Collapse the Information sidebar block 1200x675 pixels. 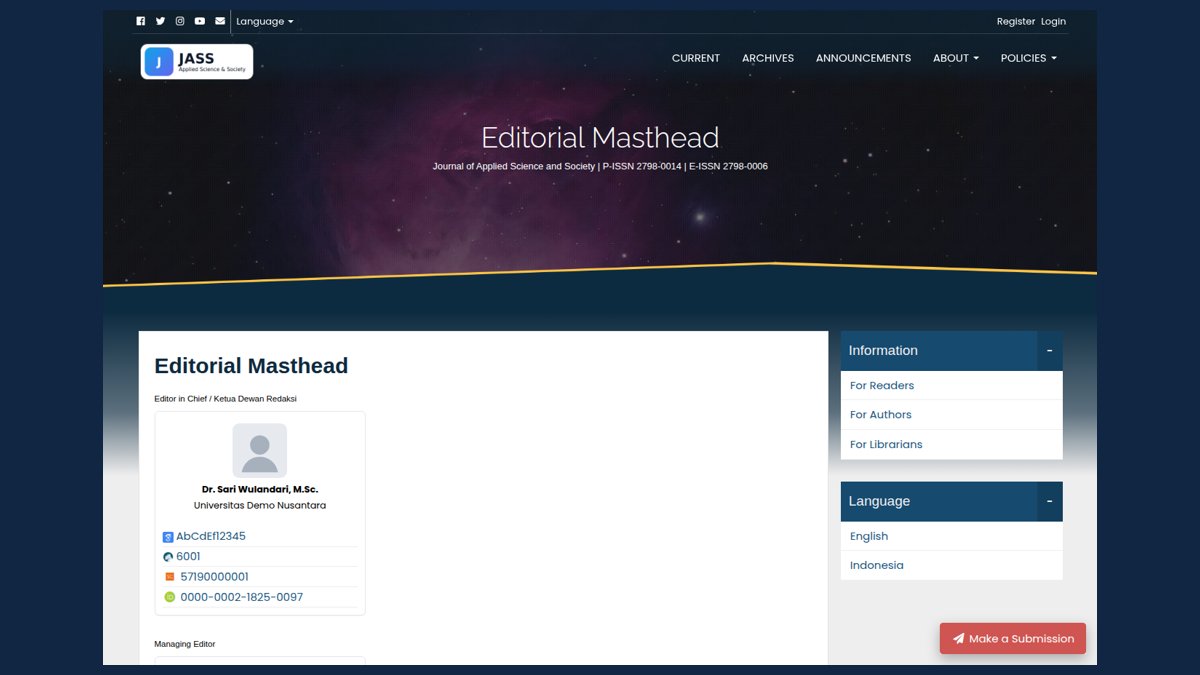tap(1050, 351)
